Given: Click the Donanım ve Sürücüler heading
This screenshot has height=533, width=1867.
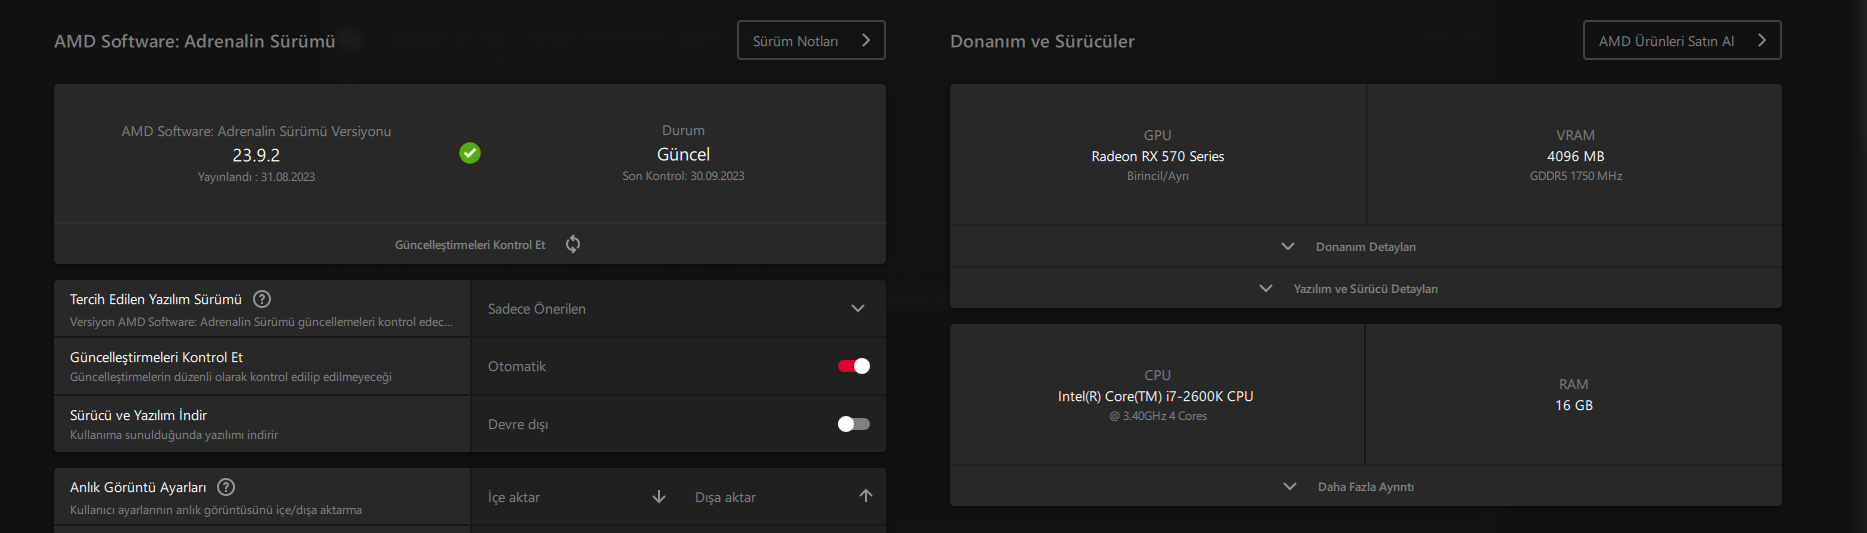Looking at the screenshot, I should click(1042, 41).
